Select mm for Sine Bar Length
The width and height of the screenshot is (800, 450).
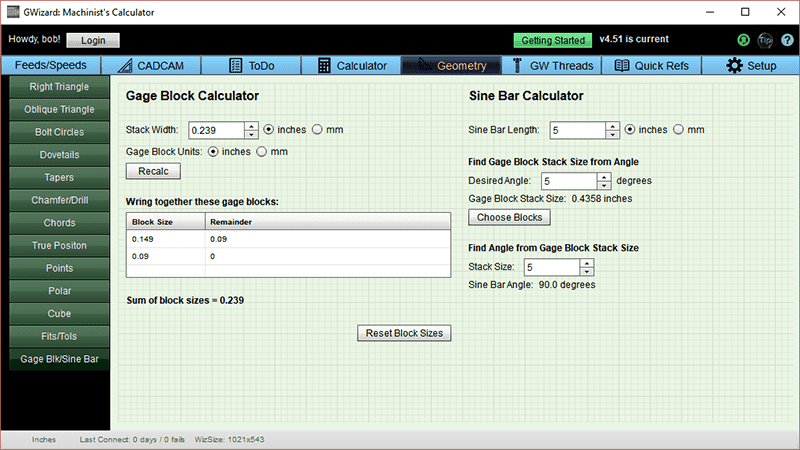point(679,130)
